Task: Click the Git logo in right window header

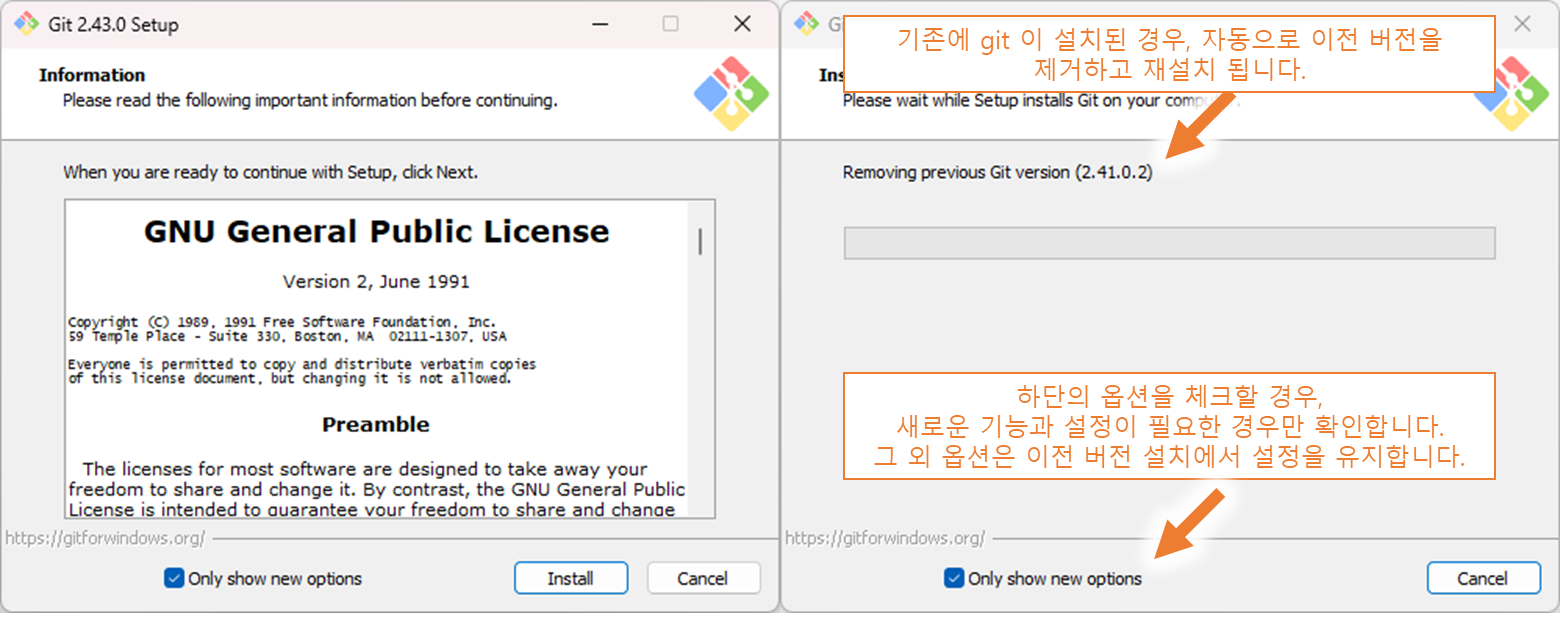Action: 1511,94
